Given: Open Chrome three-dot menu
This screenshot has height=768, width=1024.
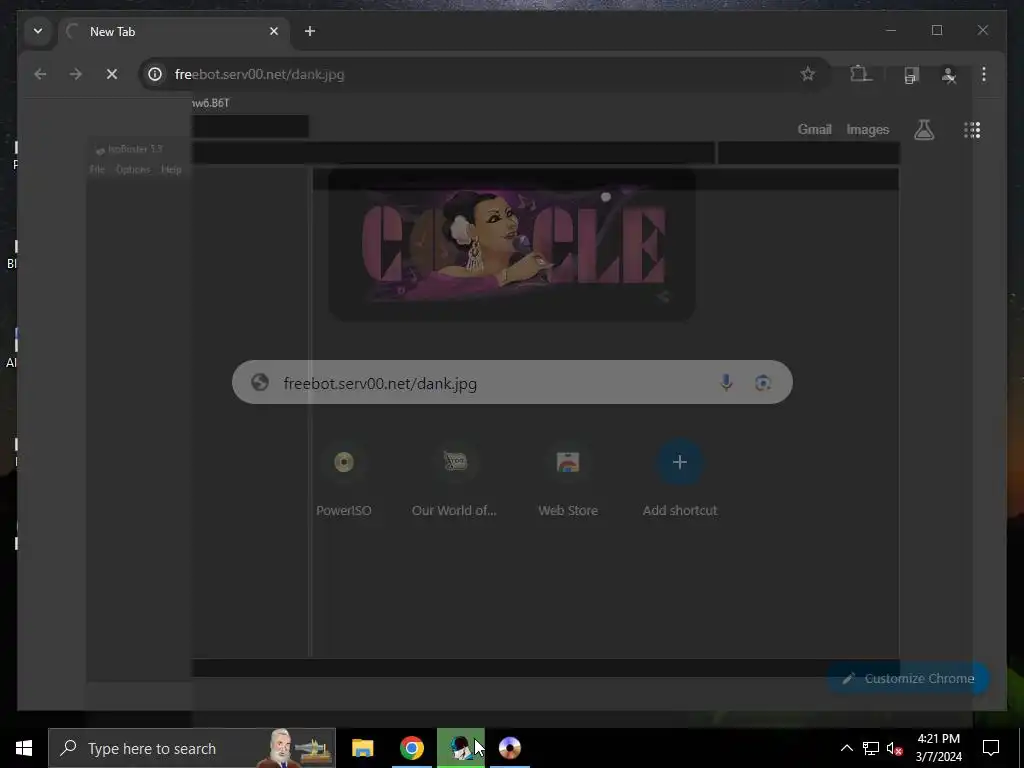Looking at the screenshot, I should coord(984,74).
